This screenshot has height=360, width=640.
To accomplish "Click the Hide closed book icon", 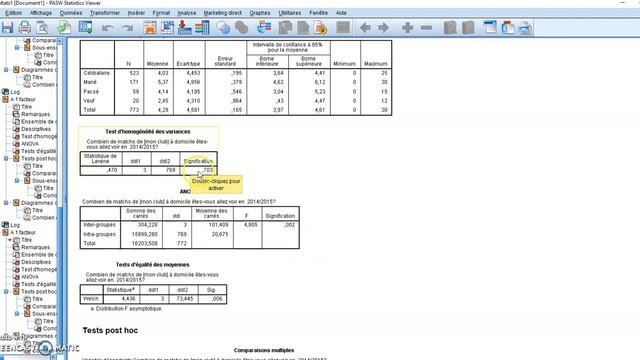I will click(468, 28).
